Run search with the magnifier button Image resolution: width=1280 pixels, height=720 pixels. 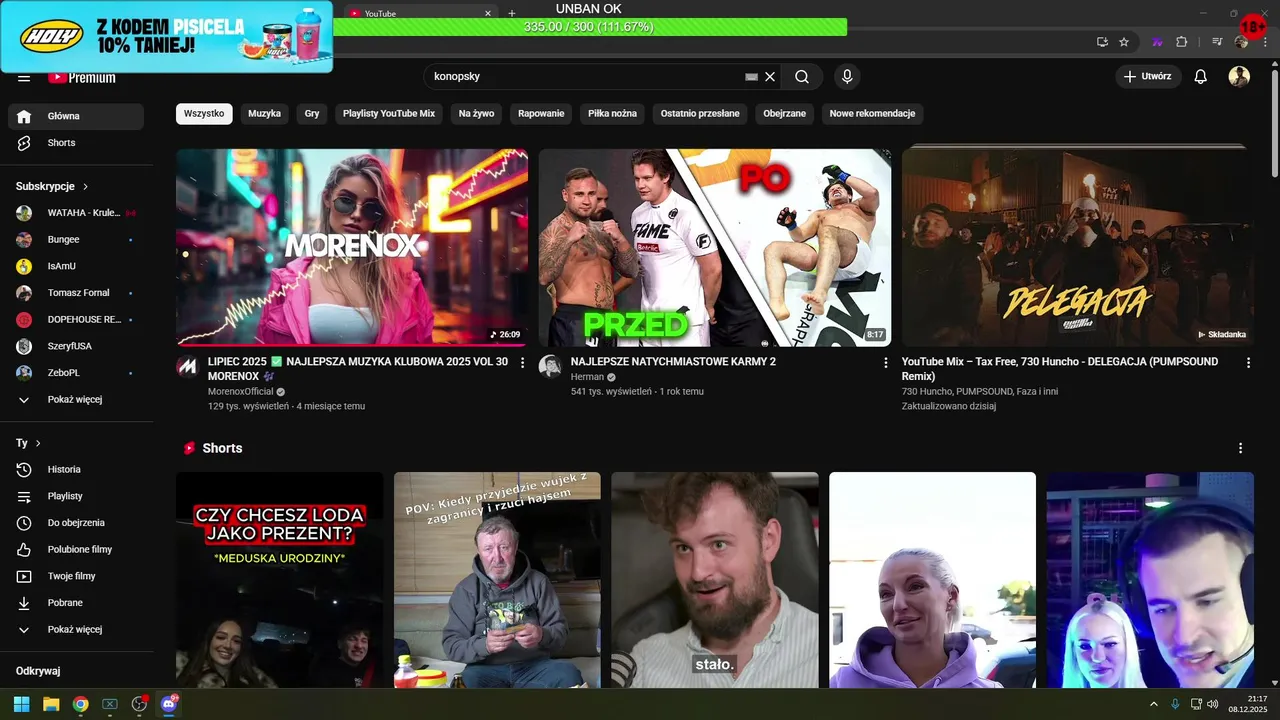pos(802,76)
